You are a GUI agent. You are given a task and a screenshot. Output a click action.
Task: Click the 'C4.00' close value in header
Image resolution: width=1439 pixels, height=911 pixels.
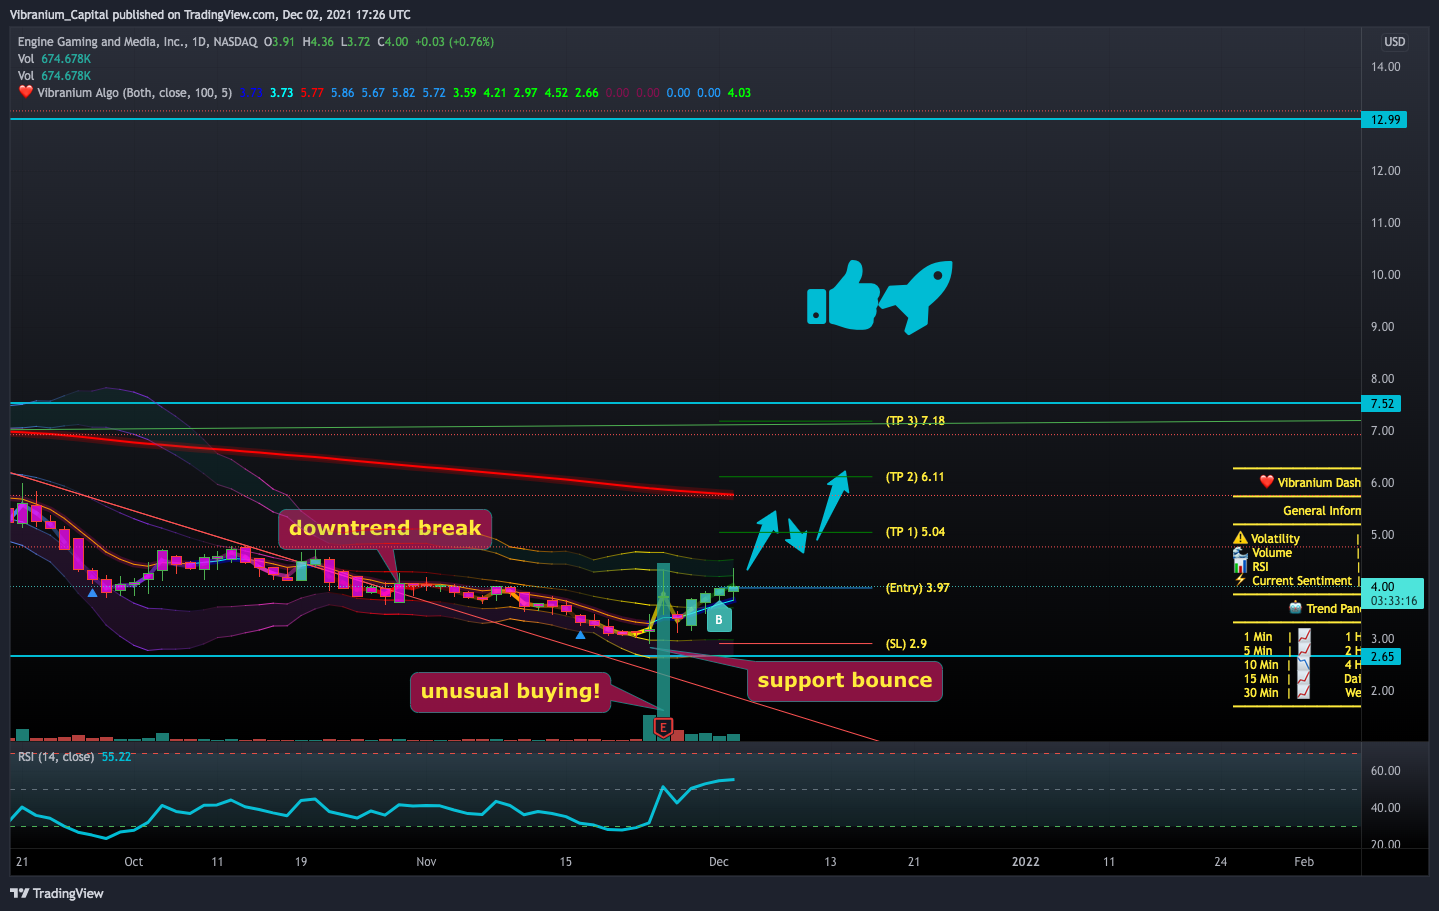pyautogui.click(x=392, y=42)
